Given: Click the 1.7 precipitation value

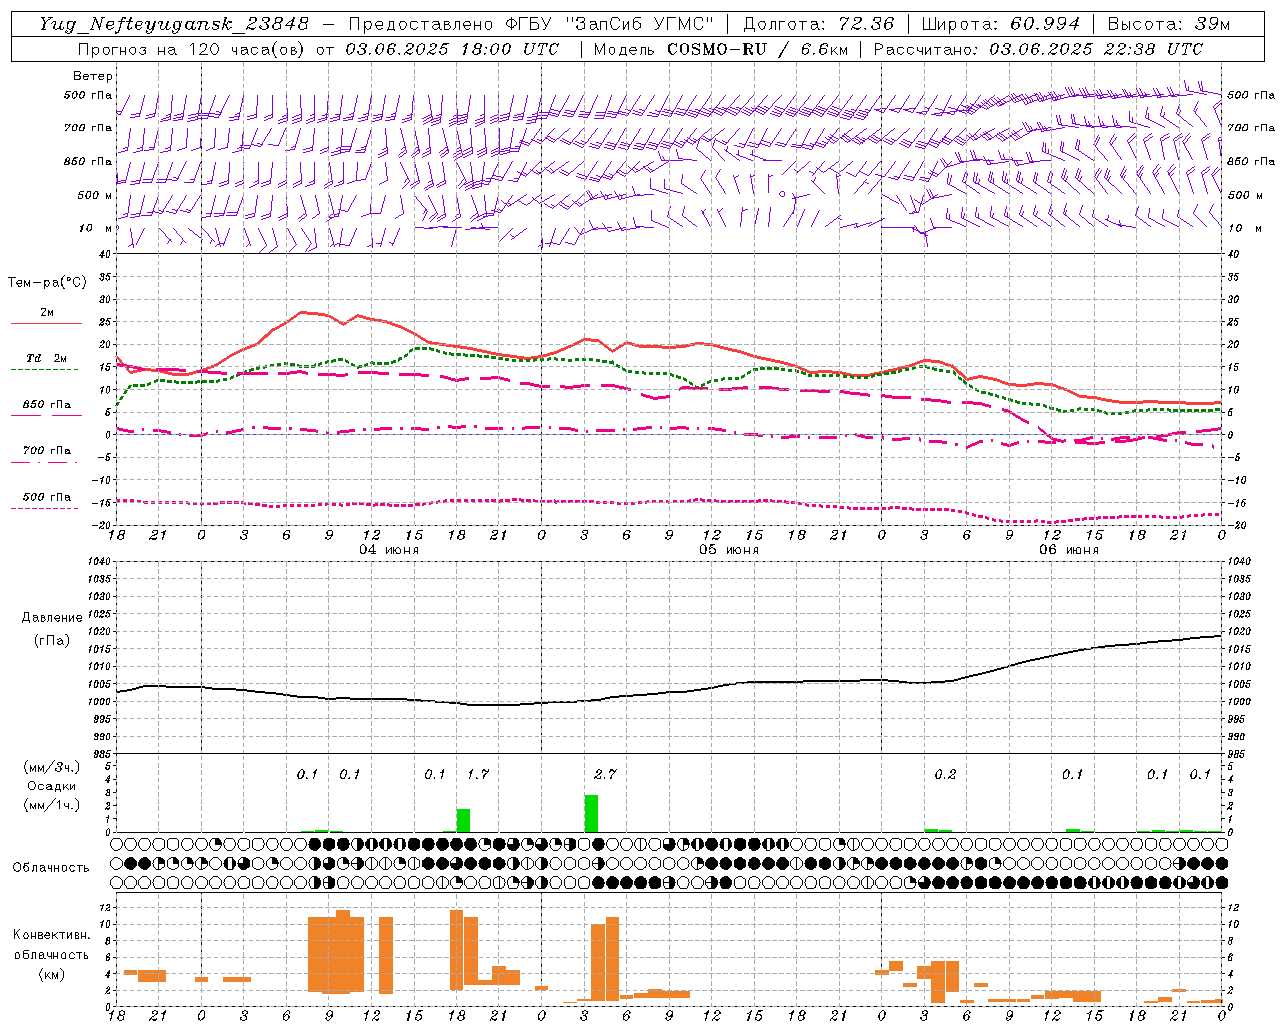Looking at the screenshot, I should 478,774.
